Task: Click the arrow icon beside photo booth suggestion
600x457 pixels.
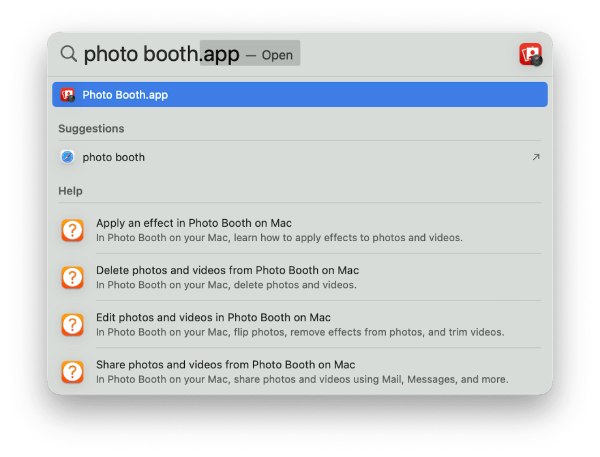Action: click(x=535, y=157)
